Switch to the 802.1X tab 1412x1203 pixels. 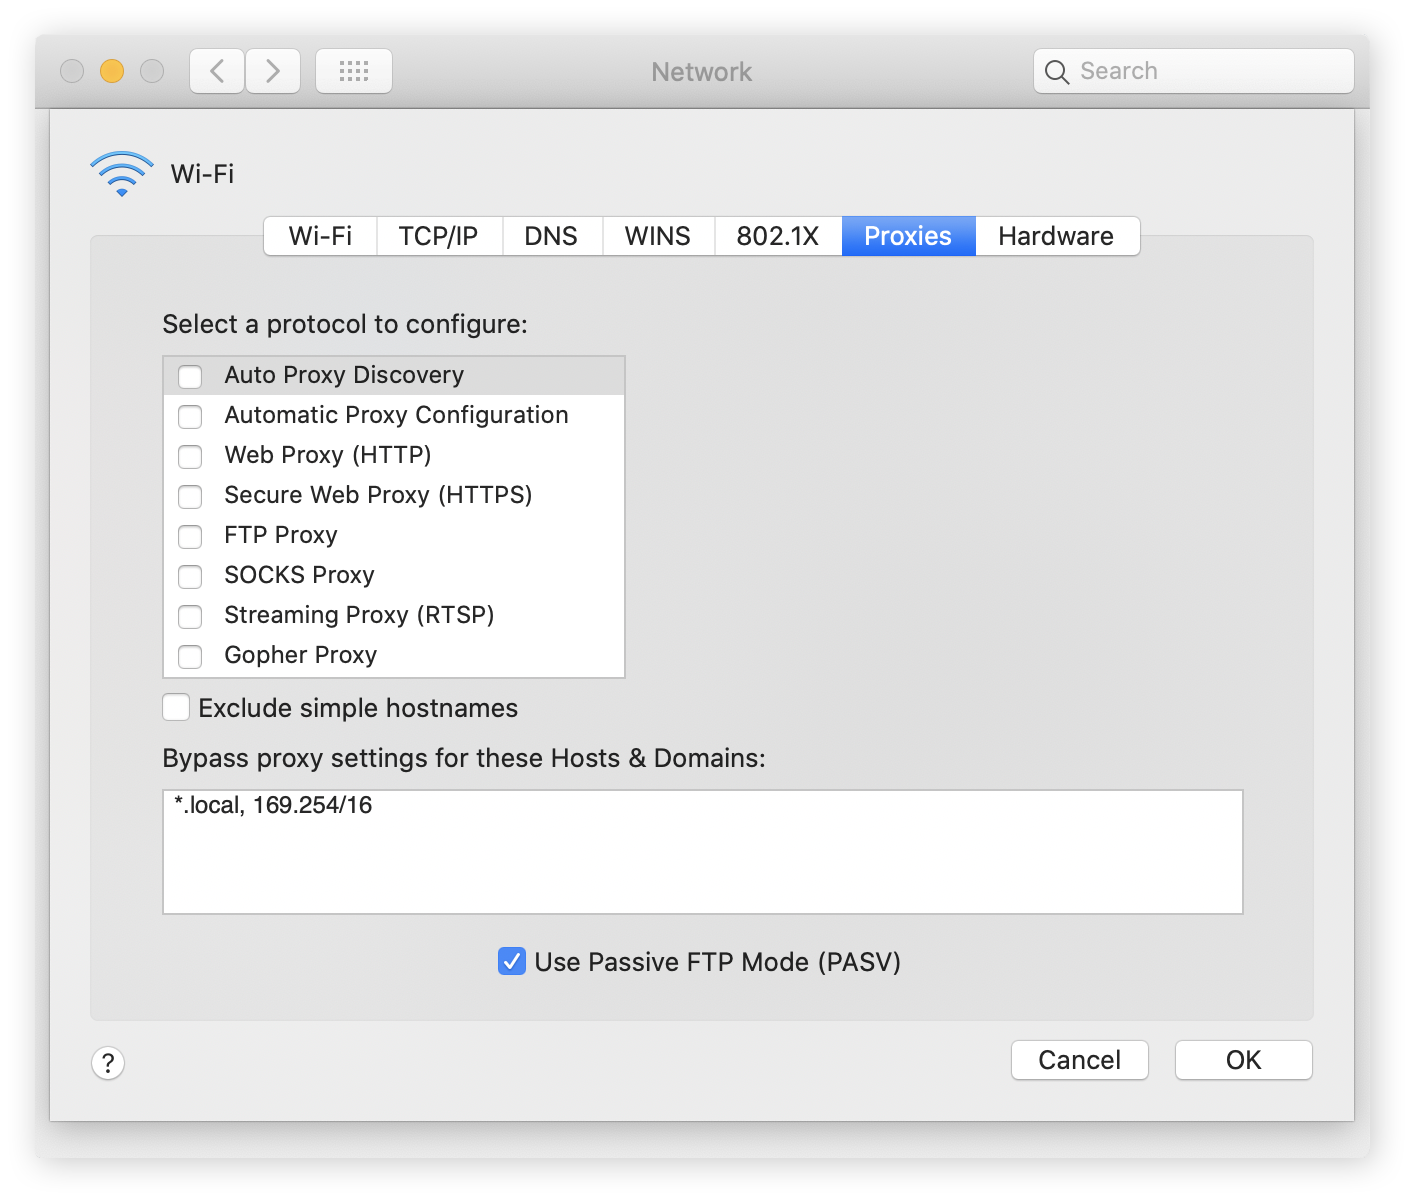[777, 236]
